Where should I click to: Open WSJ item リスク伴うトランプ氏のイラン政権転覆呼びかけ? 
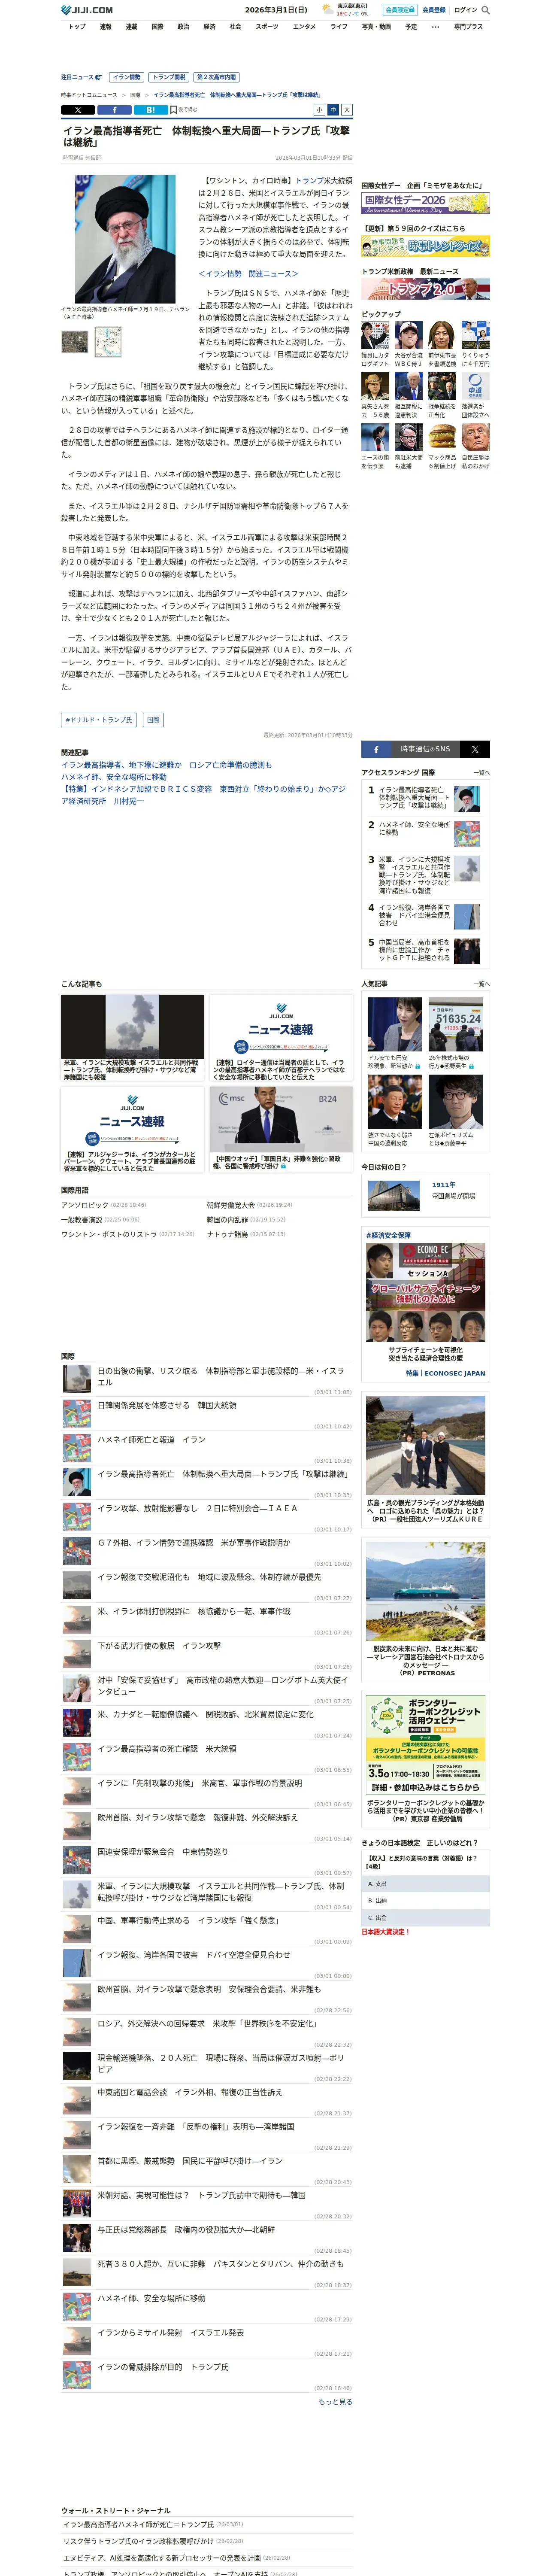[139, 2541]
